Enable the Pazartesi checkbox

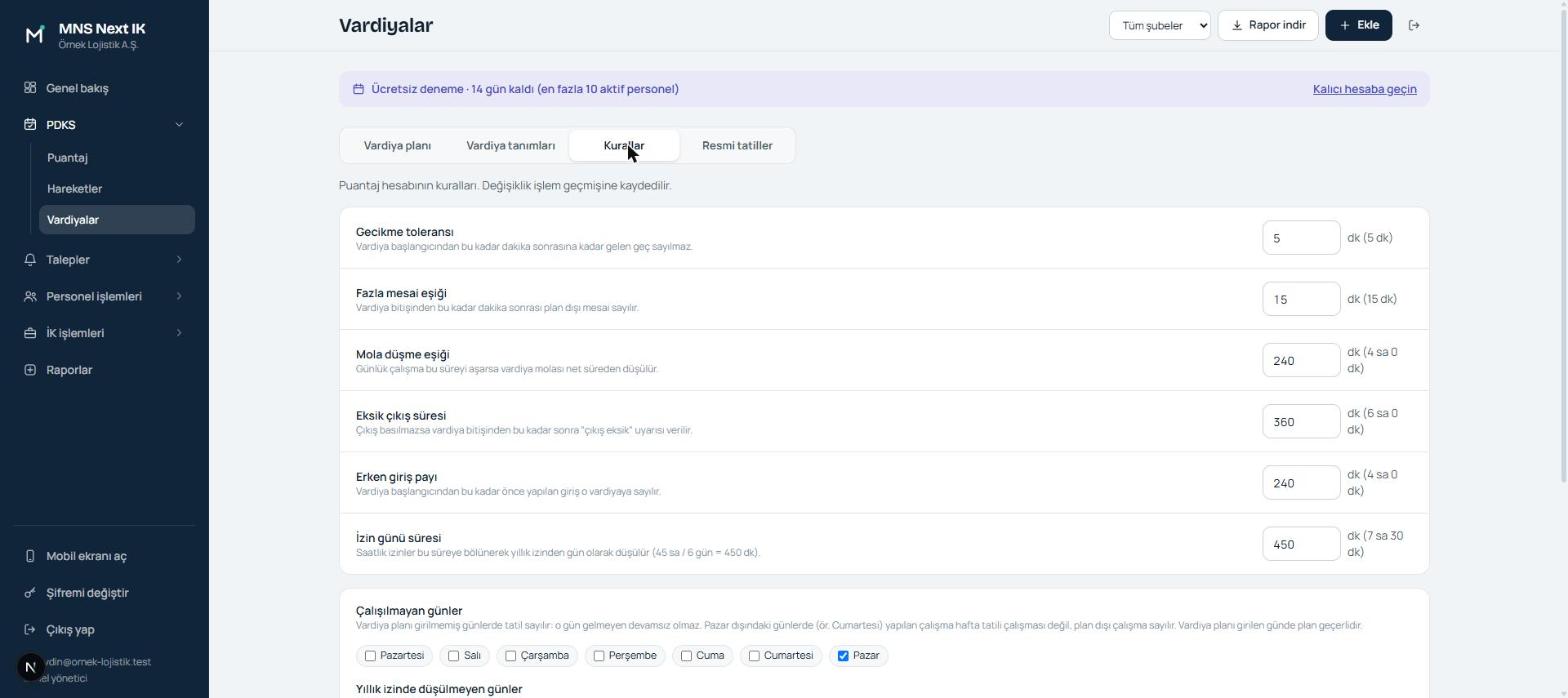point(370,656)
